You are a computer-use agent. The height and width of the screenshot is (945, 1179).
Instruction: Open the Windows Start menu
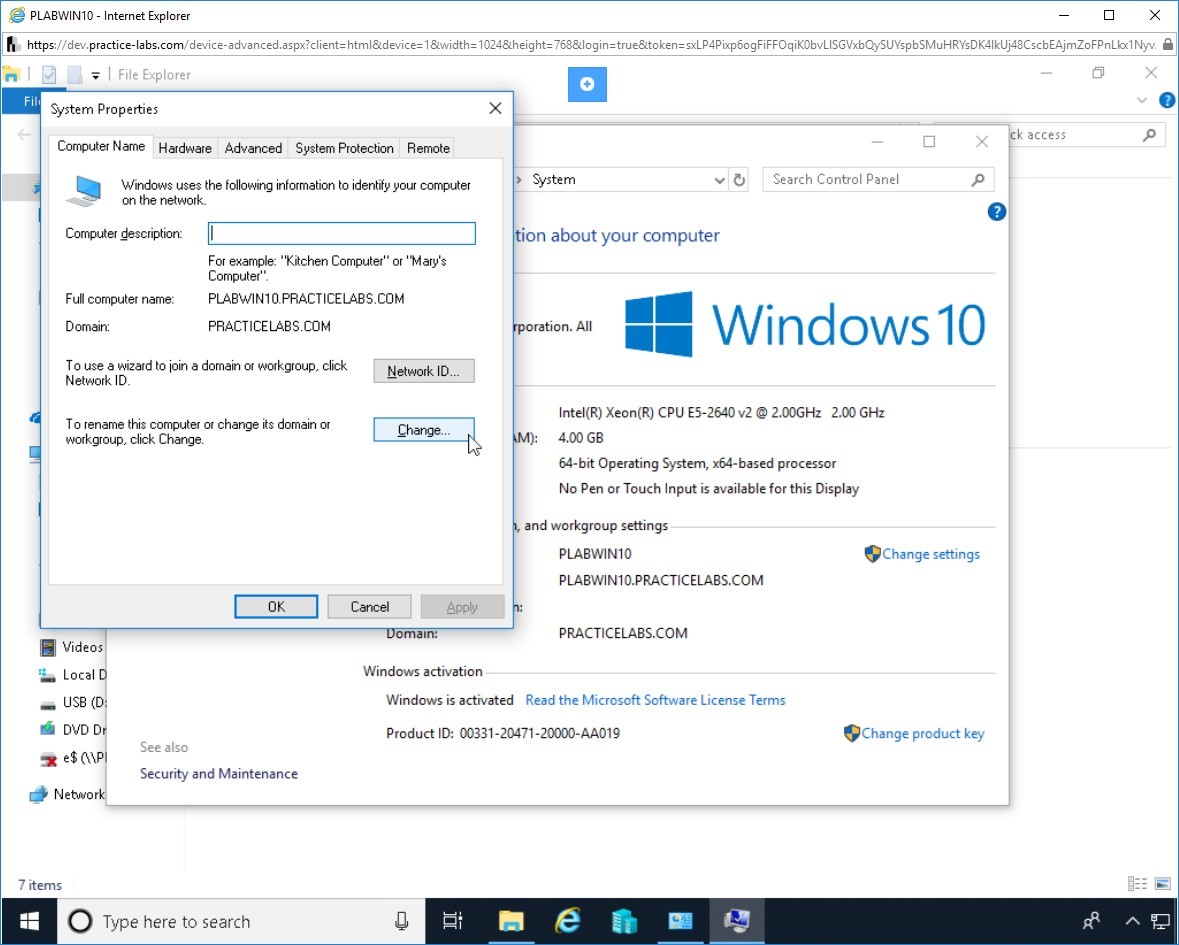(x=29, y=921)
